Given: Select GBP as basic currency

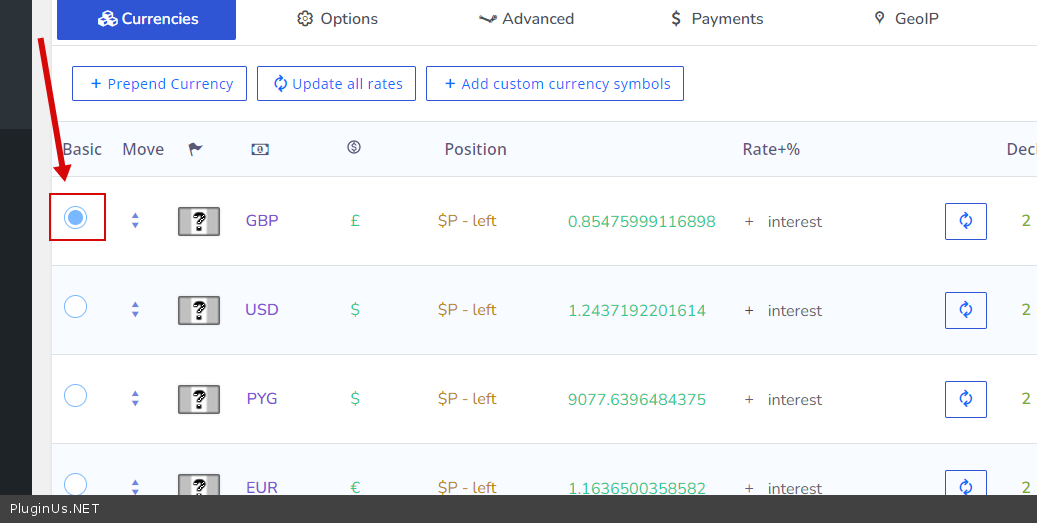Looking at the screenshot, I should pyautogui.click(x=75, y=217).
